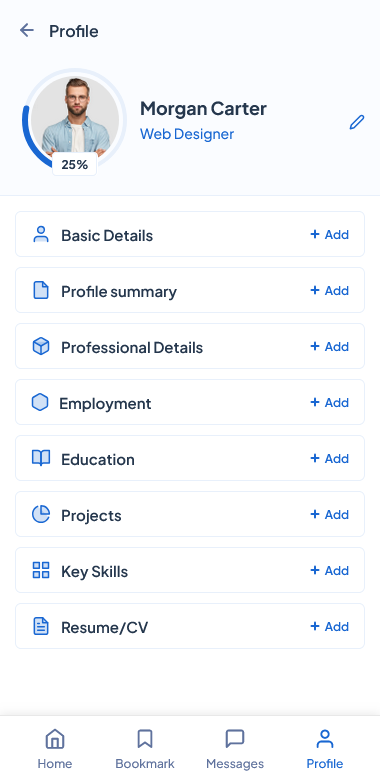The width and height of the screenshot is (380, 780).
Task: Click the Employment hexagon icon
Action: (x=40, y=402)
